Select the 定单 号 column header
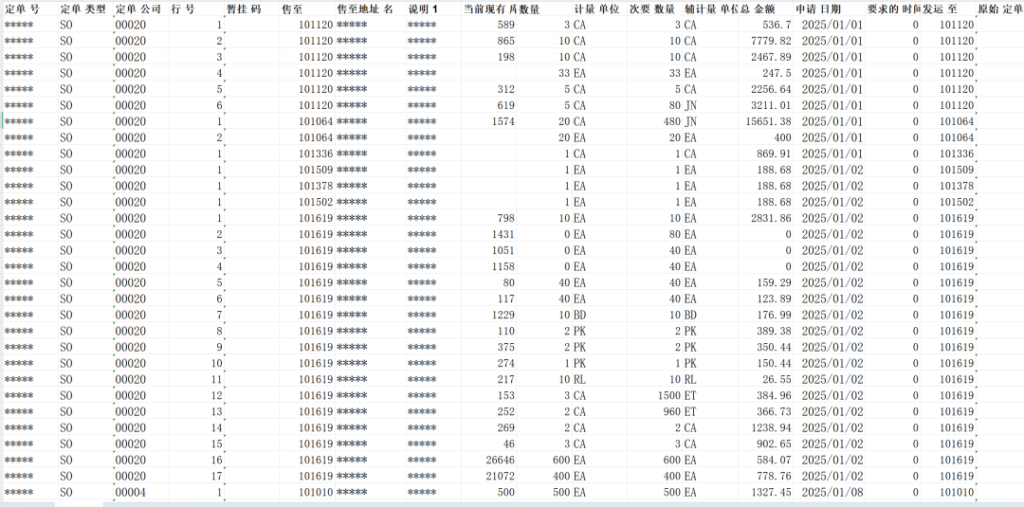The image size is (1024, 507). click(22, 9)
